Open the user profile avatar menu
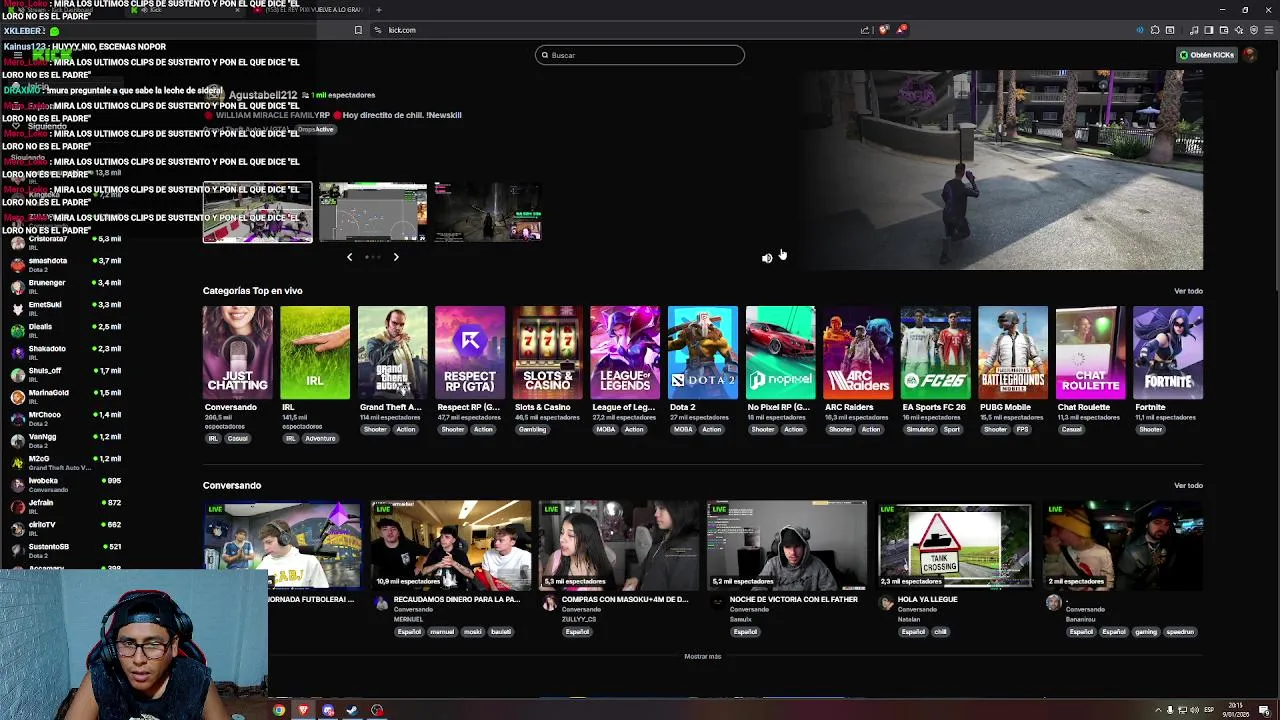 point(1249,55)
